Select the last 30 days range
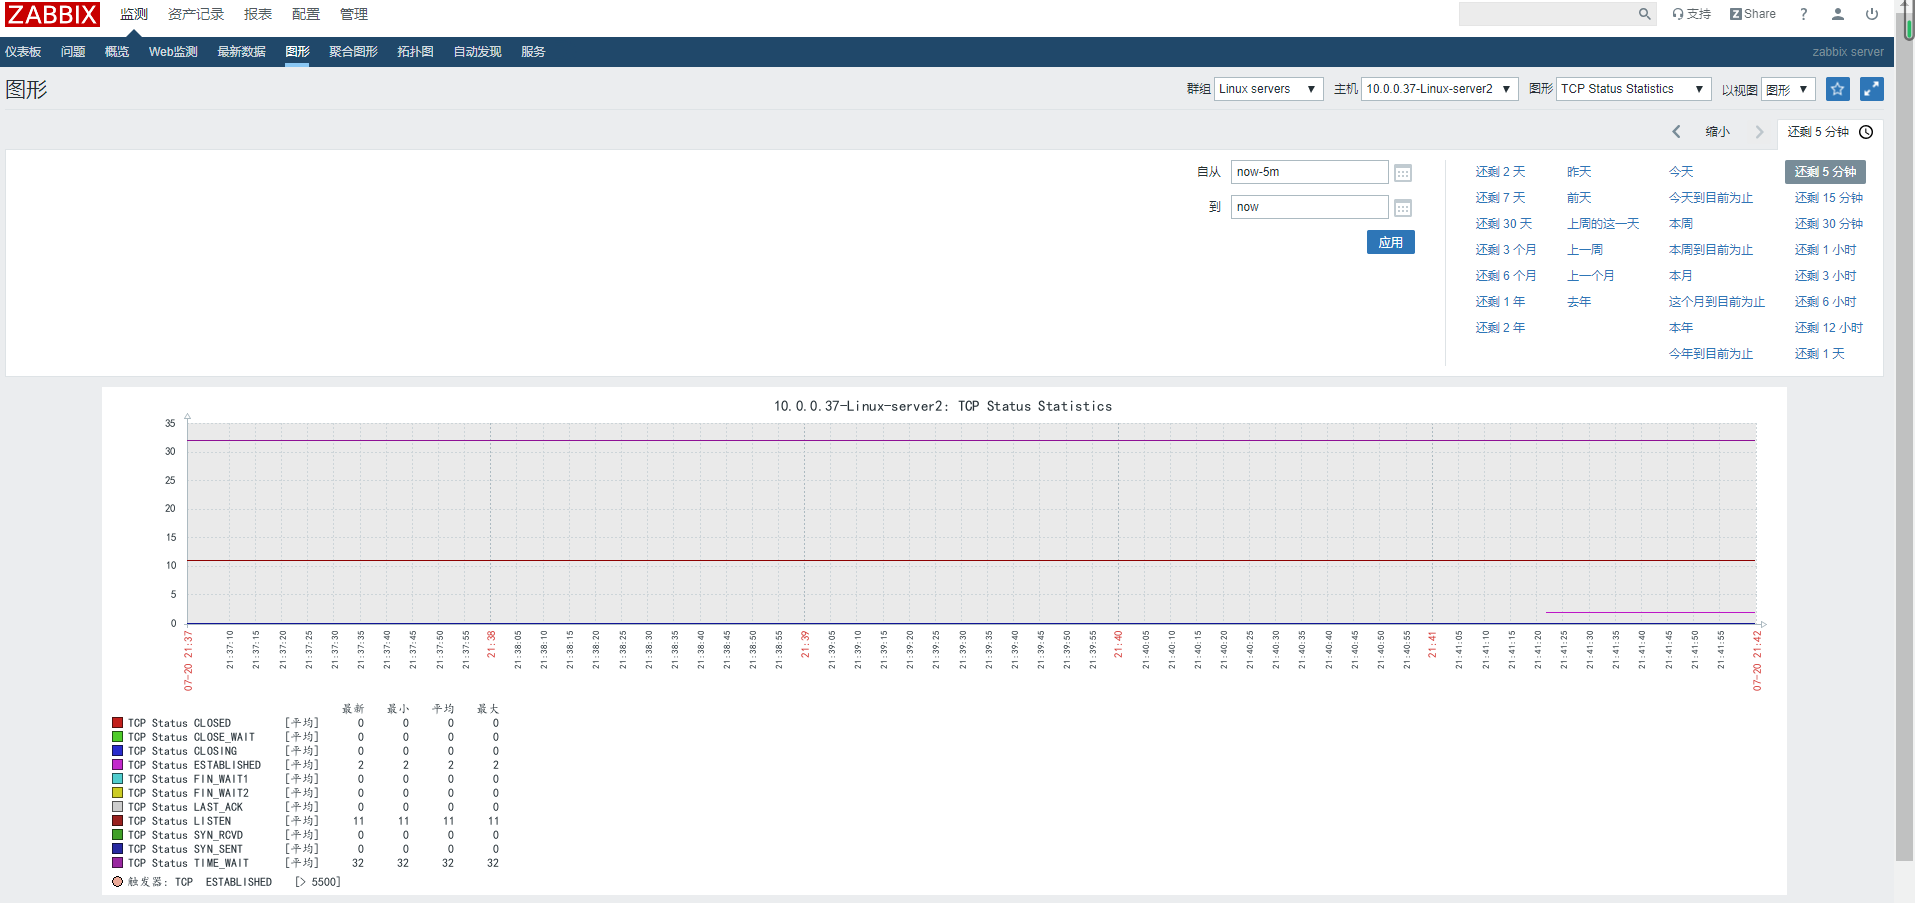The width and height of the screenshot is (1915, 903). click(1503, 224)
